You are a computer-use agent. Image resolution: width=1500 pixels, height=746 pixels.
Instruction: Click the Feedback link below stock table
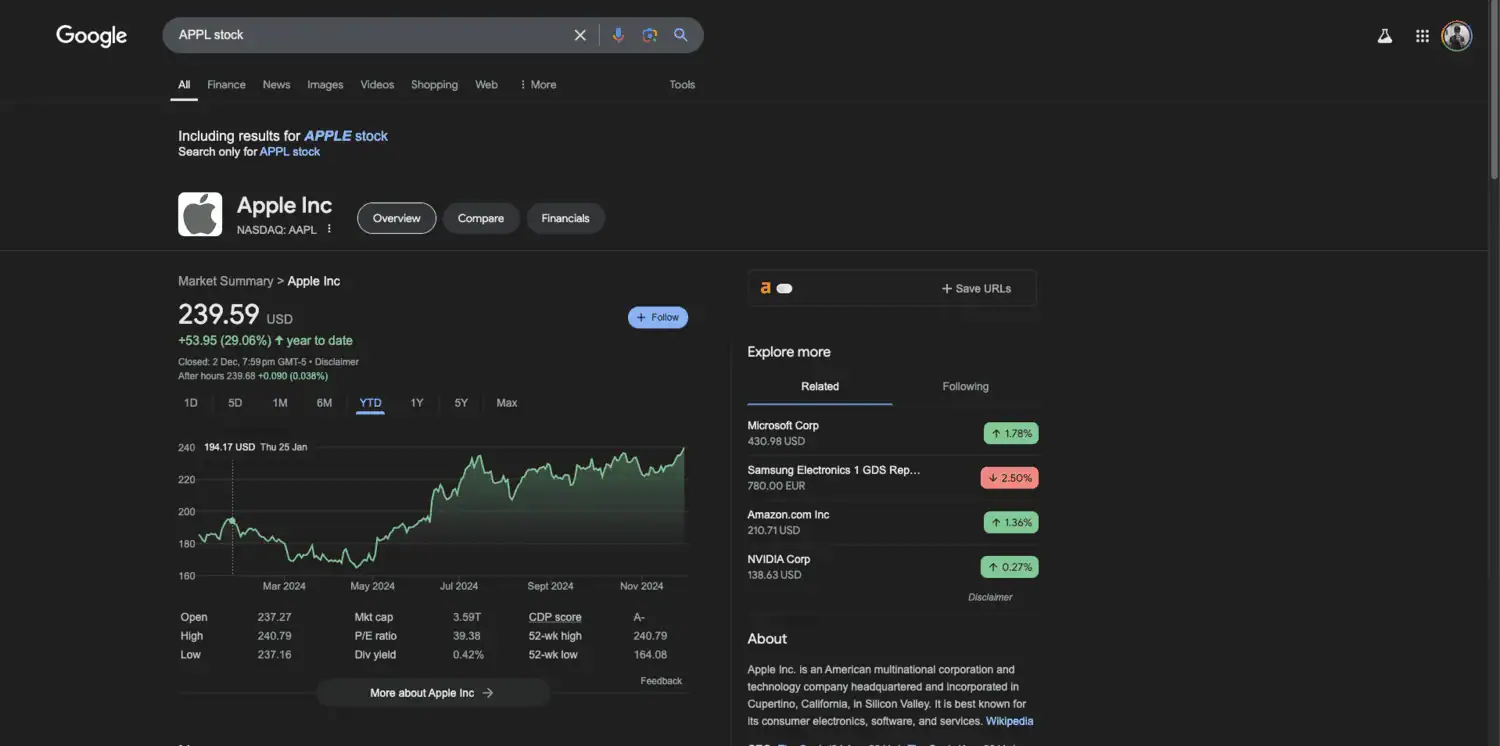point(661,681)
